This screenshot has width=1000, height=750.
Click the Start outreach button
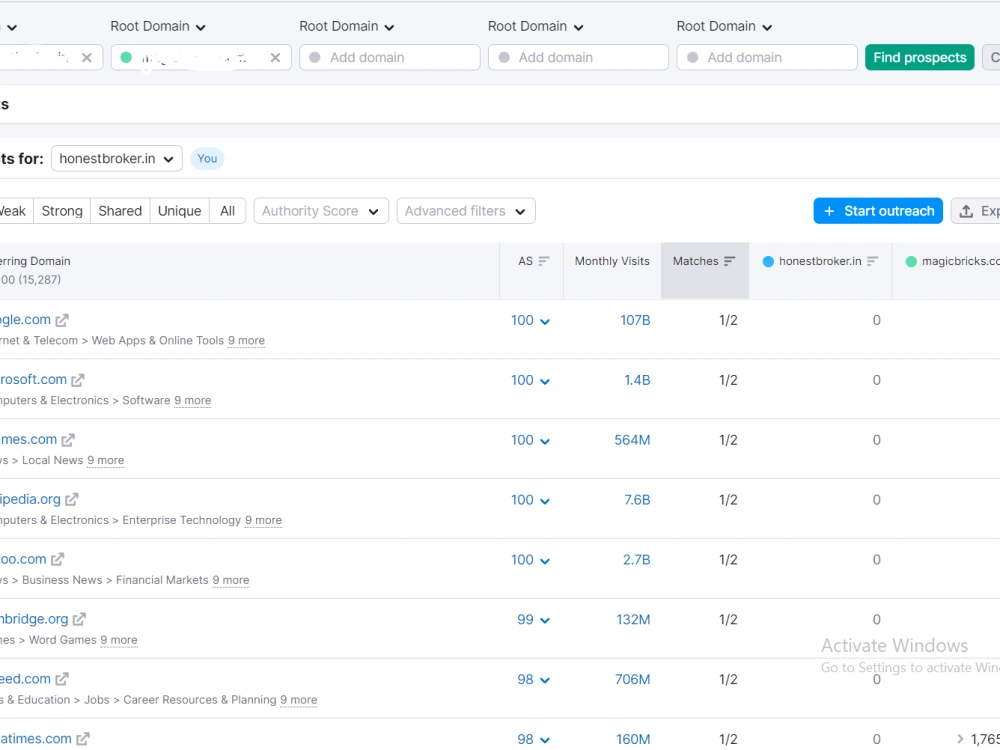coord(878,211)
